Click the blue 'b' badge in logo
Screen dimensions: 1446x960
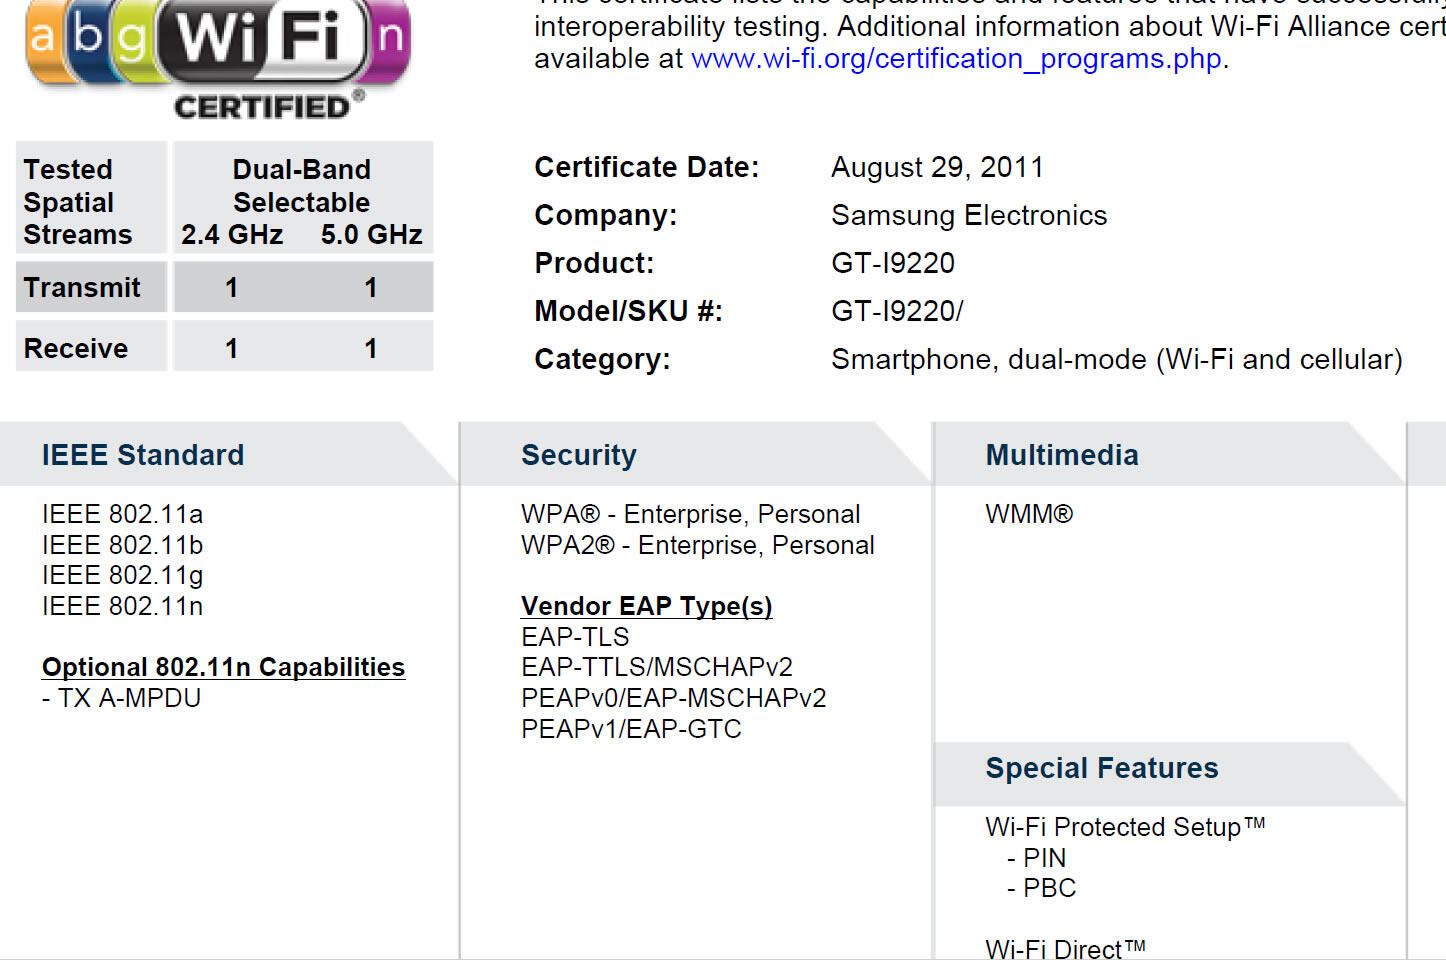88,38
